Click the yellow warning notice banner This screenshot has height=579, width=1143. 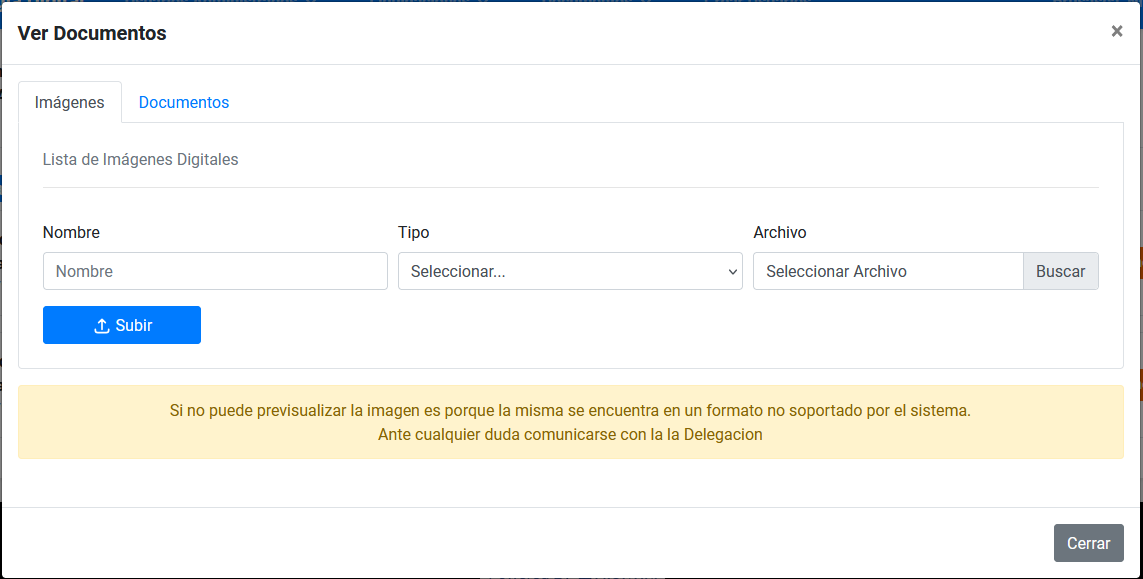(572, 422)
